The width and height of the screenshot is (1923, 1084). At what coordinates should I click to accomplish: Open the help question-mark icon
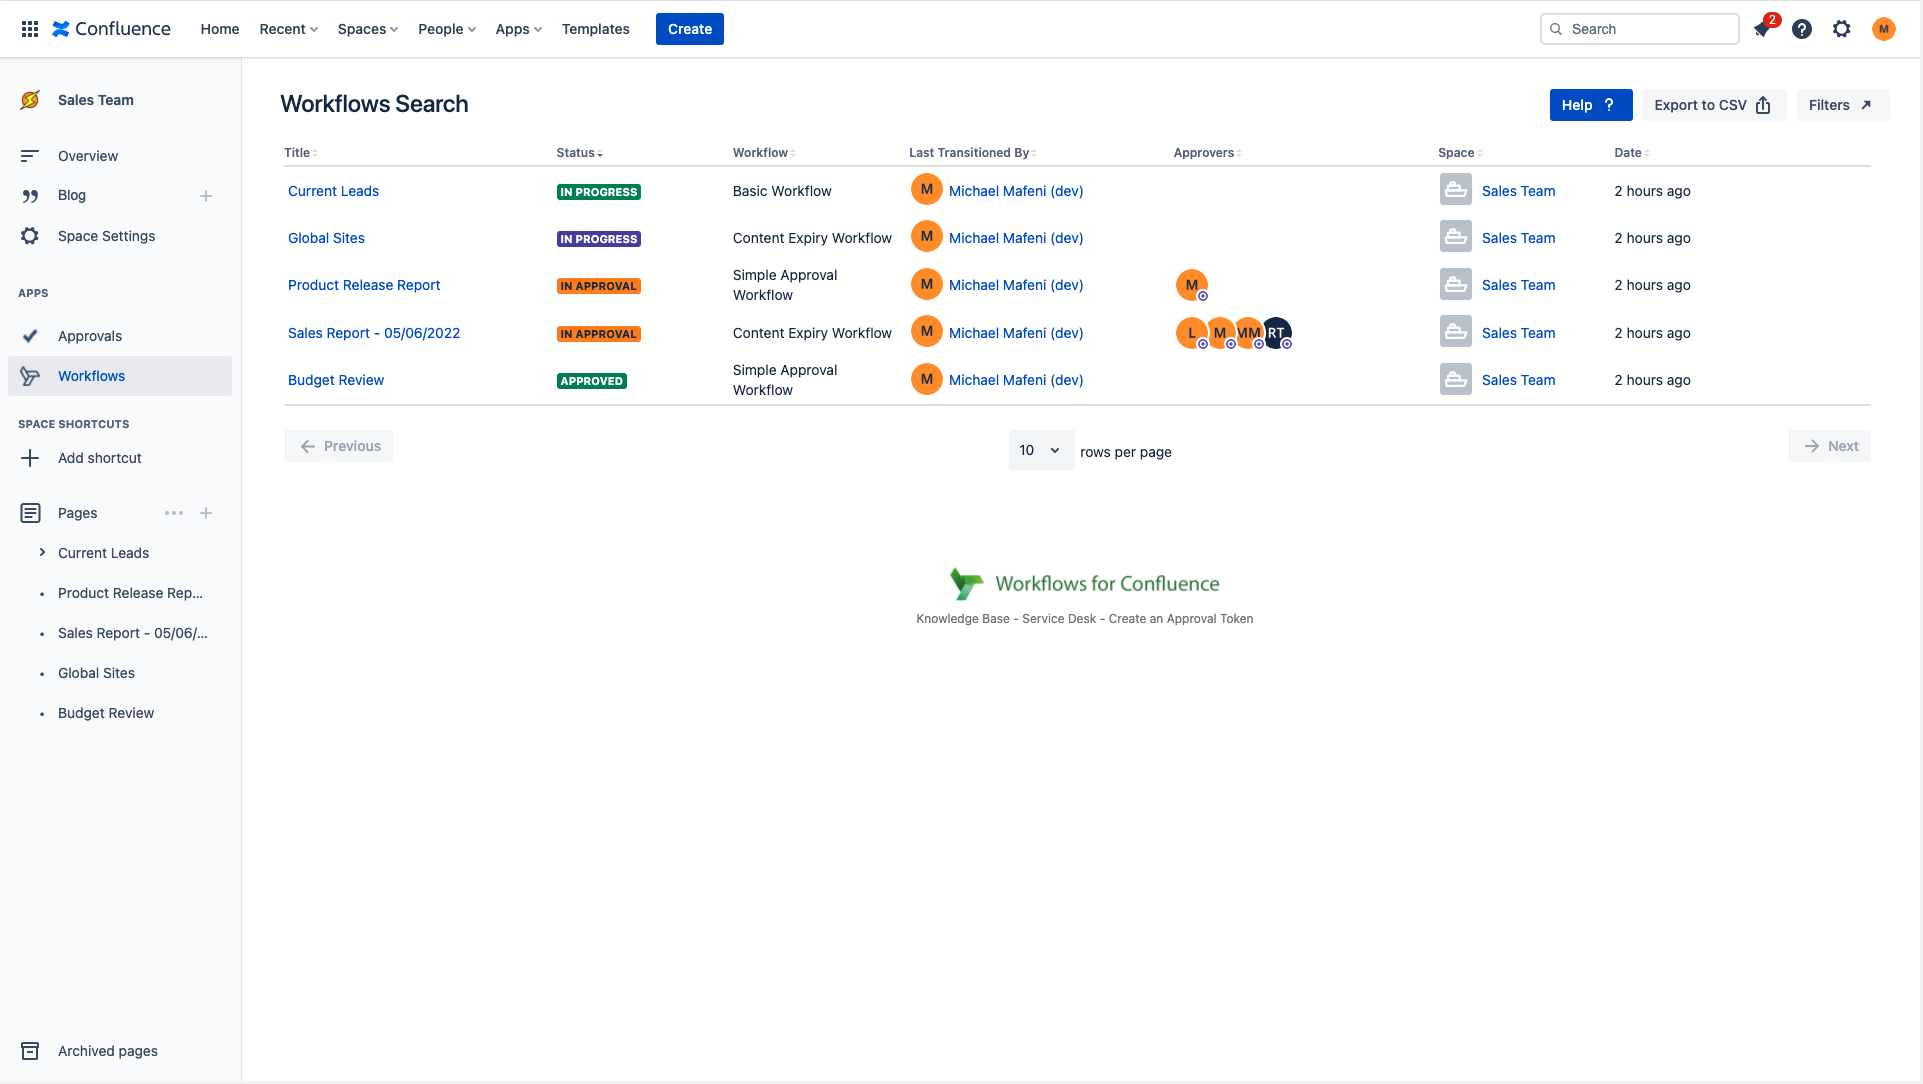coord(1801,29)
